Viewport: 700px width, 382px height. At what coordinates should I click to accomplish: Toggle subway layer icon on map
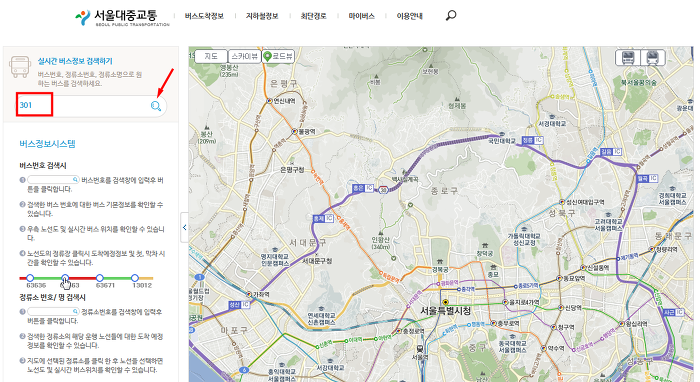pos(652,58)
